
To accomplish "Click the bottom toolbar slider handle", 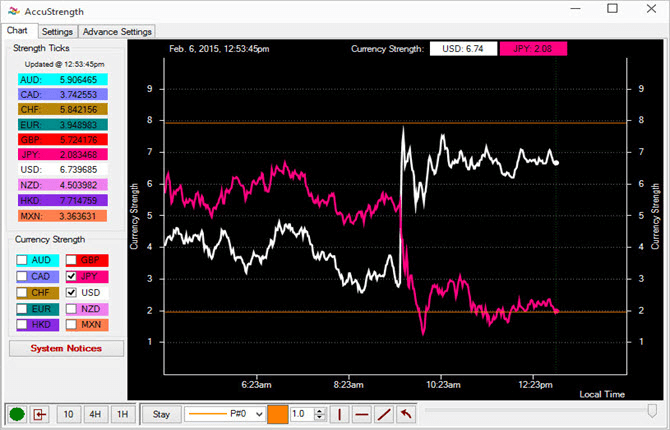I will click(x=652, y=411).
